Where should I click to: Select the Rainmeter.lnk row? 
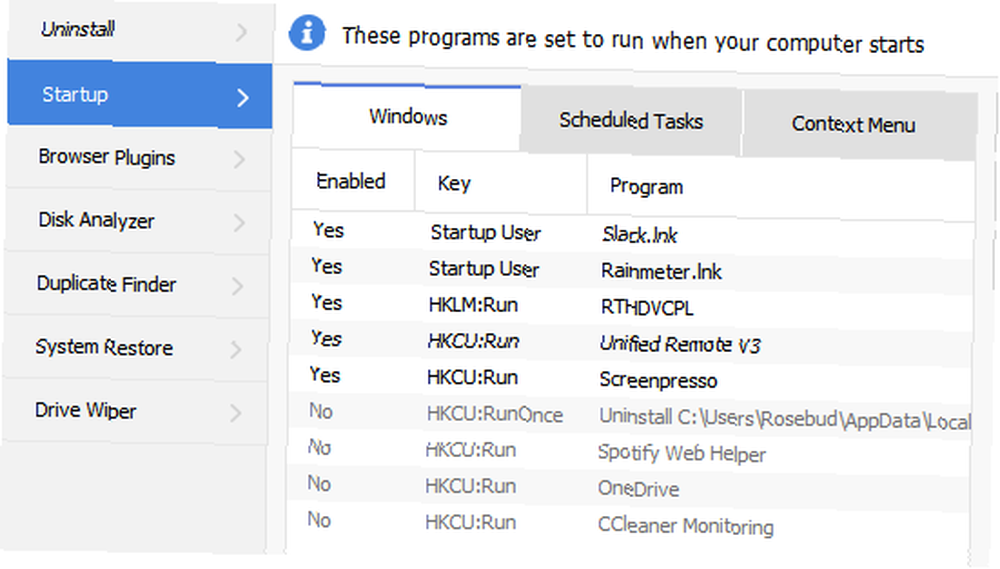point(631,270)
